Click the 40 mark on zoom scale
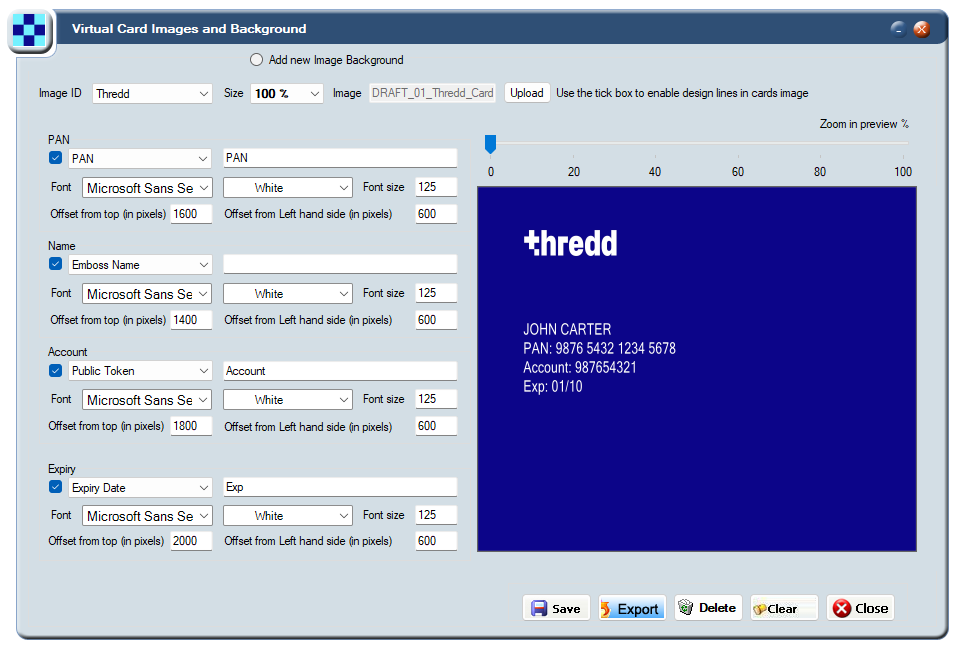Viewport: 967px width, 651px height. [655, 171]
